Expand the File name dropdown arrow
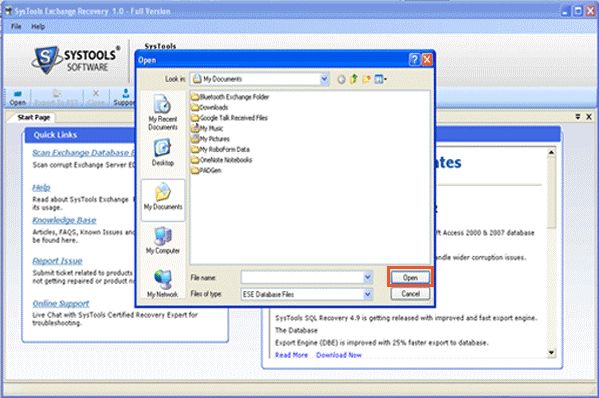599x398 pixels. pyautogui.click(x=367, y=277)
